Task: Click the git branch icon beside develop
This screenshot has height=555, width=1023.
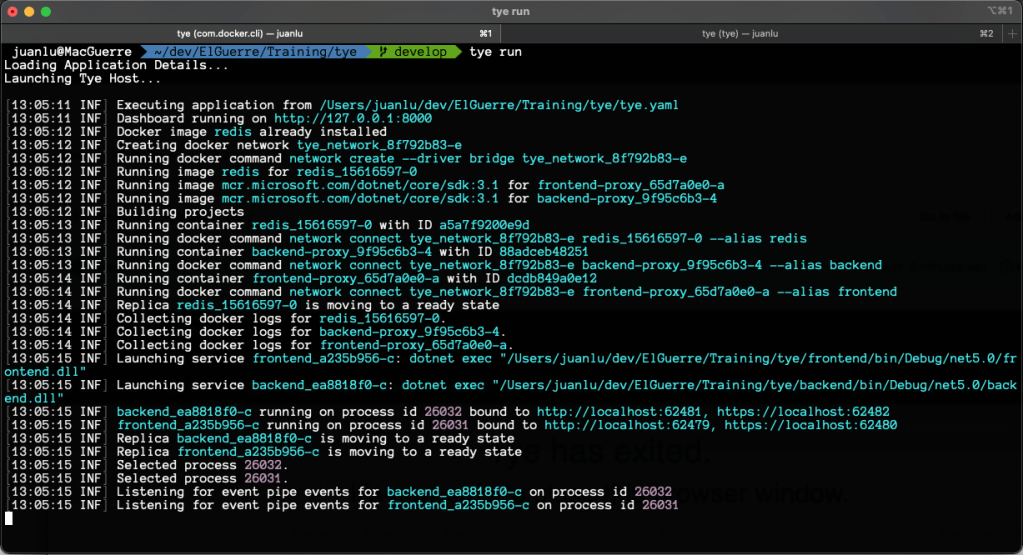Action: 382,51
